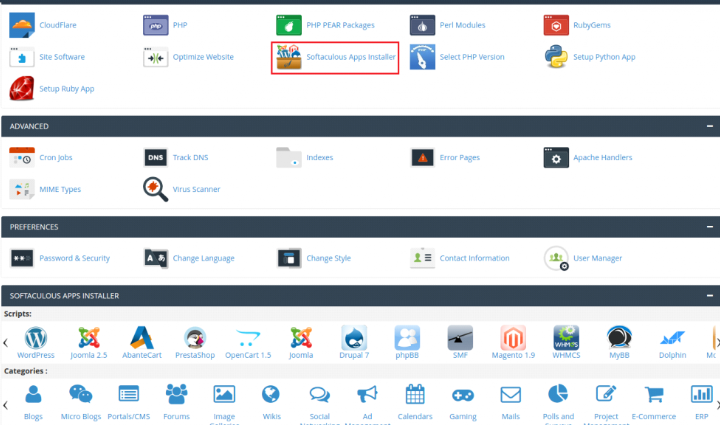Launch the Softaculous Apps Installer icon

tap(289, 57)
